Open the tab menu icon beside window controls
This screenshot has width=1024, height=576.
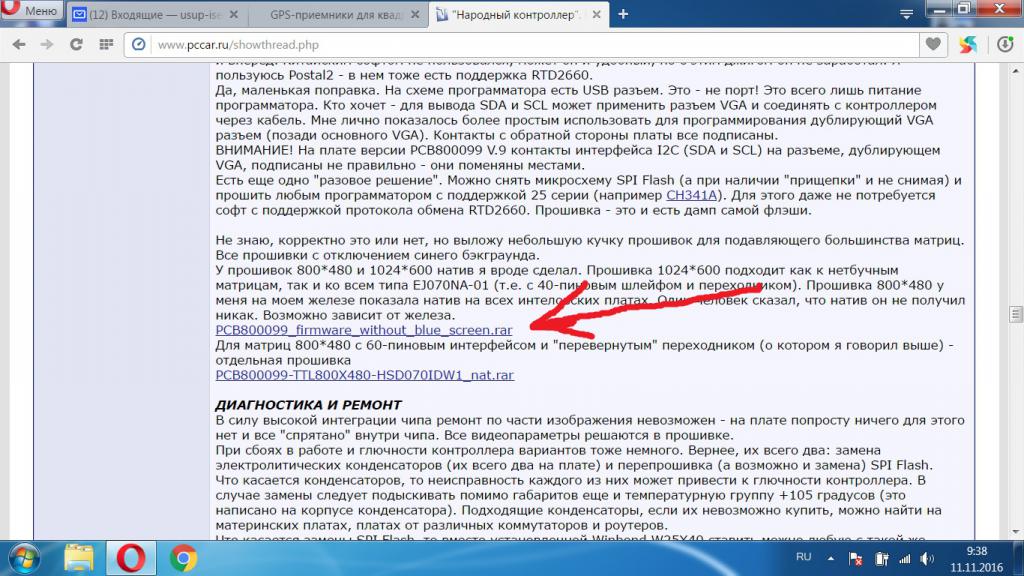(906, 14)
